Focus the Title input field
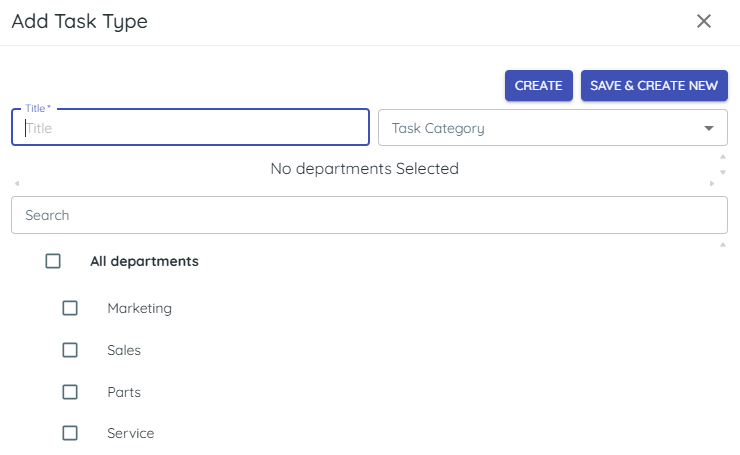The image size is (740, 455). pos(190,128)
